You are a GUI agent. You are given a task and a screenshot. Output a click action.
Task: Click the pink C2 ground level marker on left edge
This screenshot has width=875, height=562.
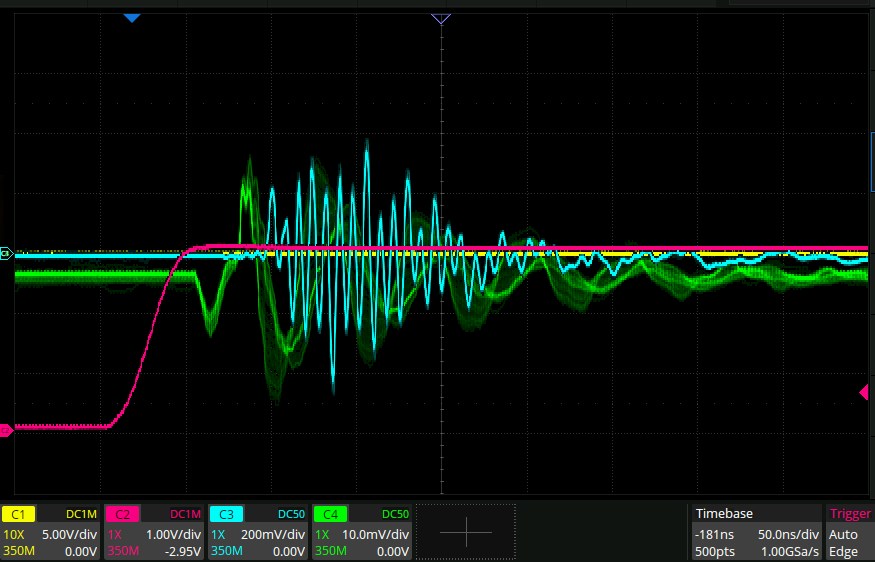[x=6, y=430]
